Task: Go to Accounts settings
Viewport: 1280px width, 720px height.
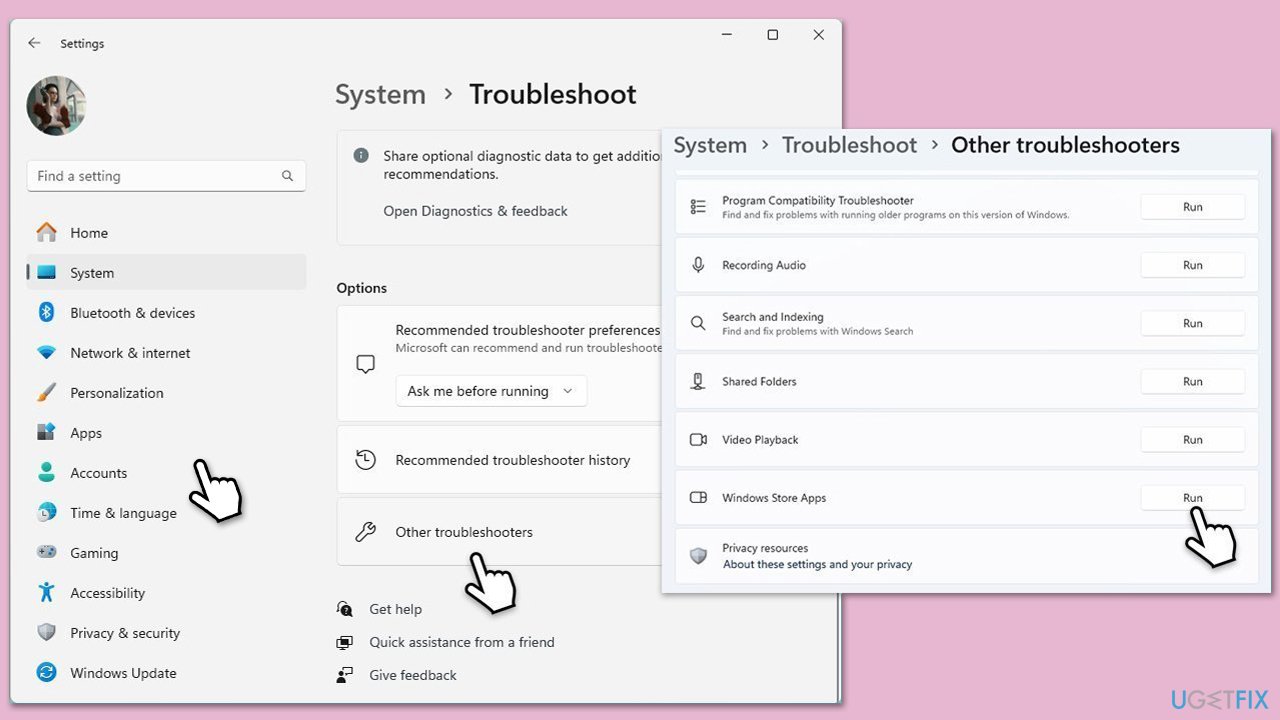Action: coord(166,473)
